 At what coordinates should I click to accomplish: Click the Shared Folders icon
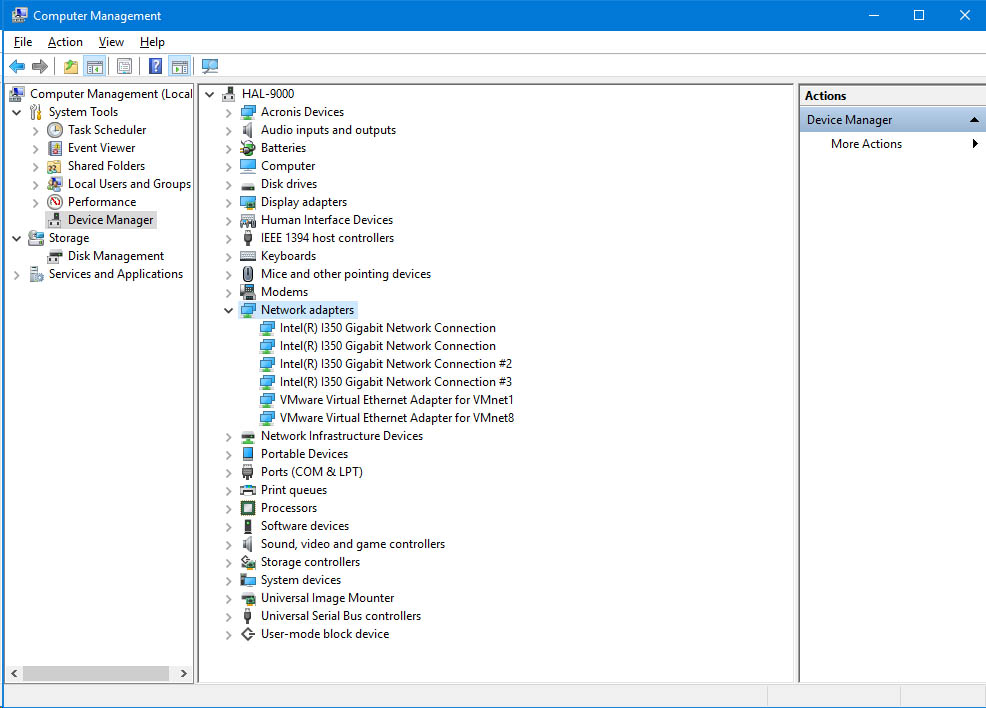point(55,166)
